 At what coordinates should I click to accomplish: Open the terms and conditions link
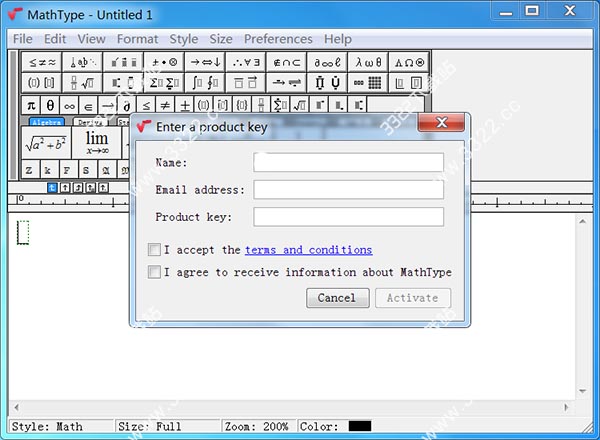(308, 250)
